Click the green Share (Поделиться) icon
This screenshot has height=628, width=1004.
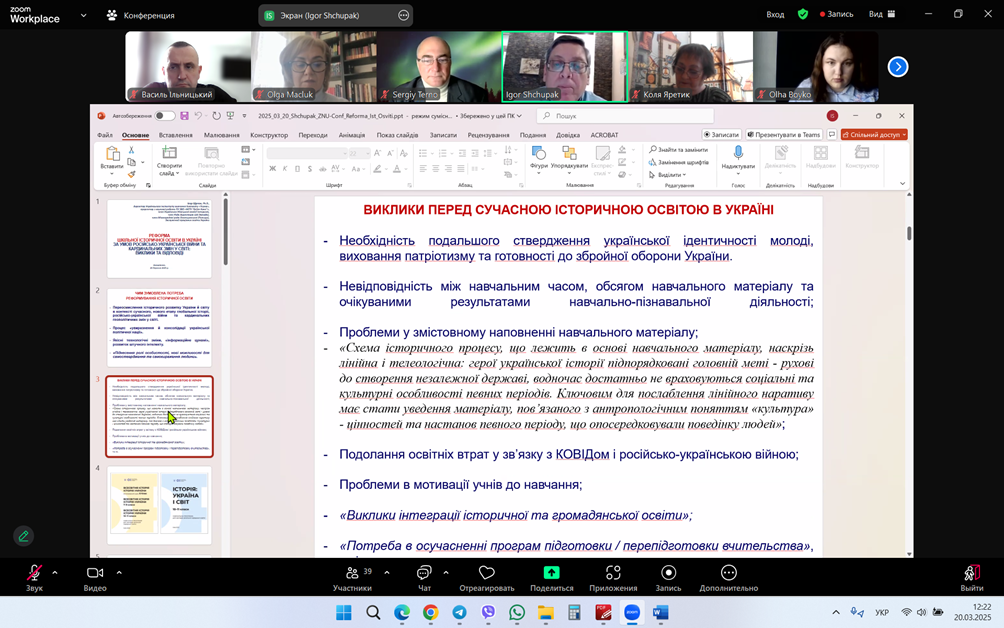click(551, 573)
